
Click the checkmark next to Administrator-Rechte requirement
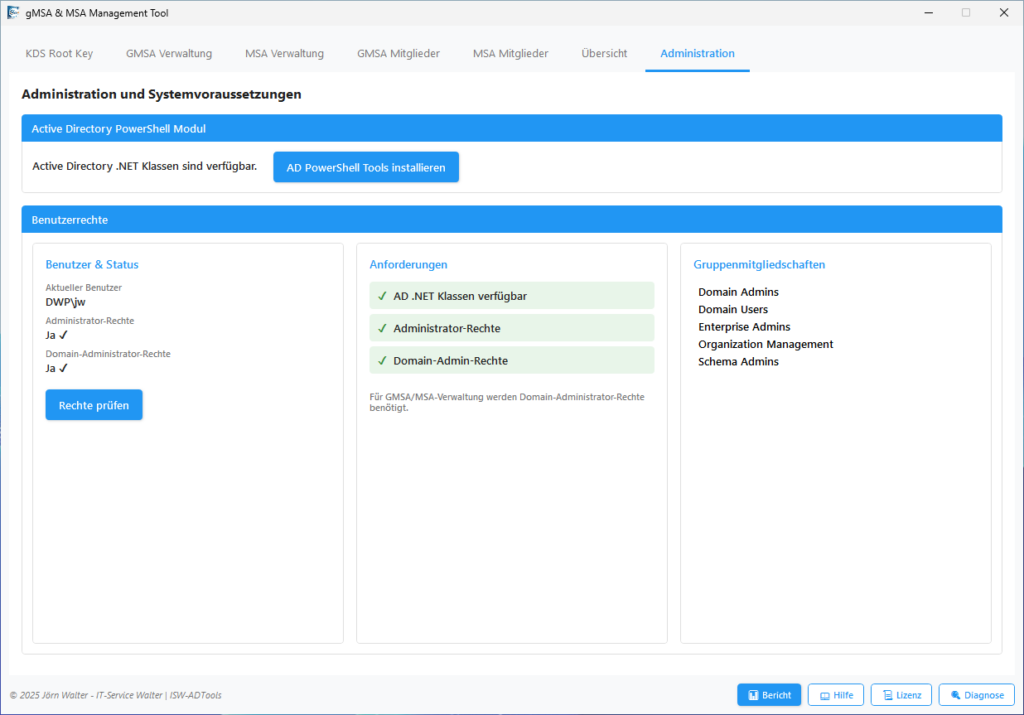(381, 328)
